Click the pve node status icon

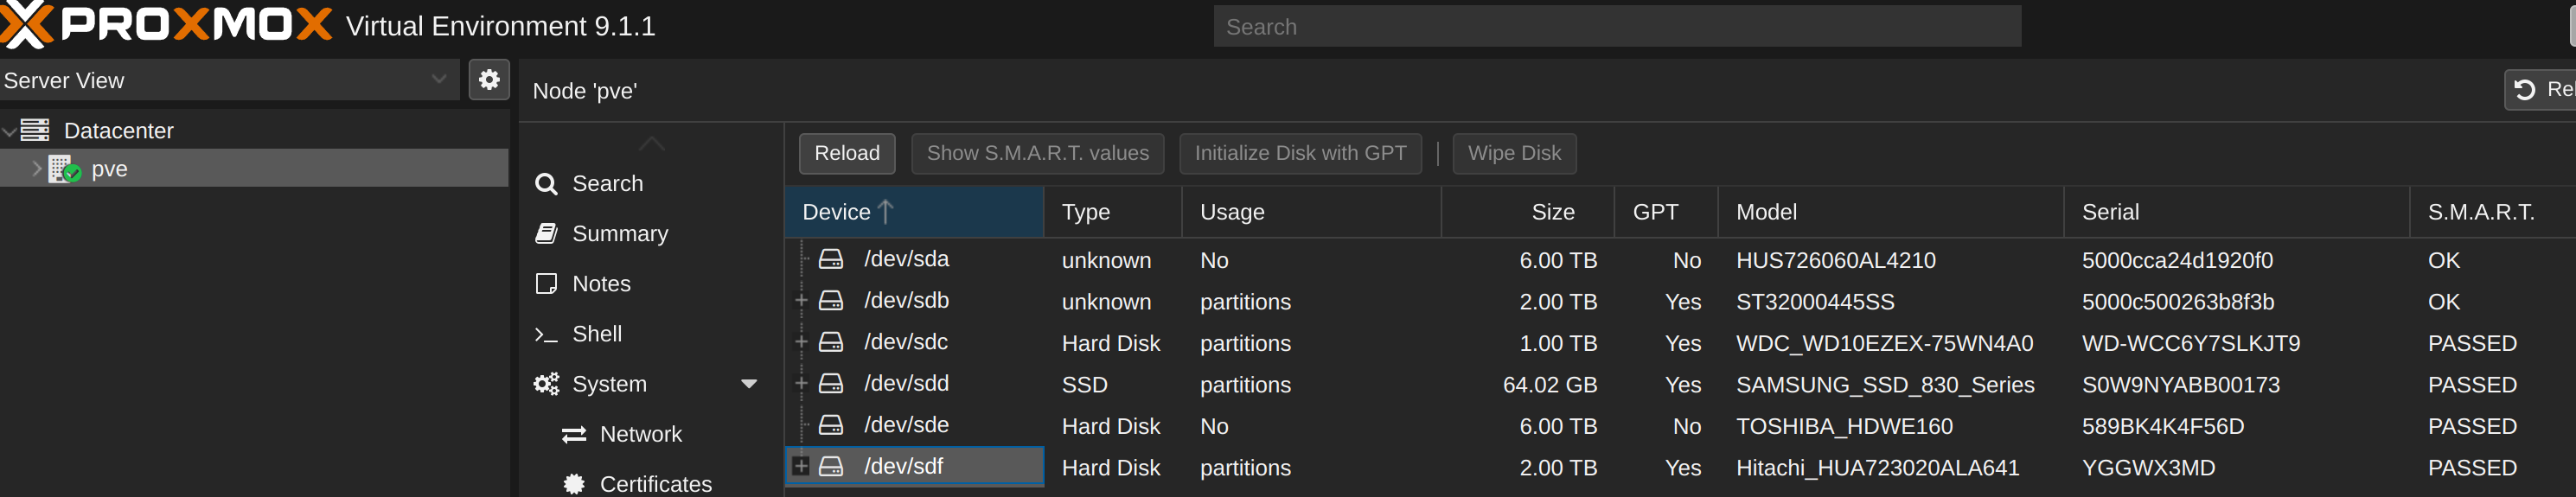(x=64, y=169)
